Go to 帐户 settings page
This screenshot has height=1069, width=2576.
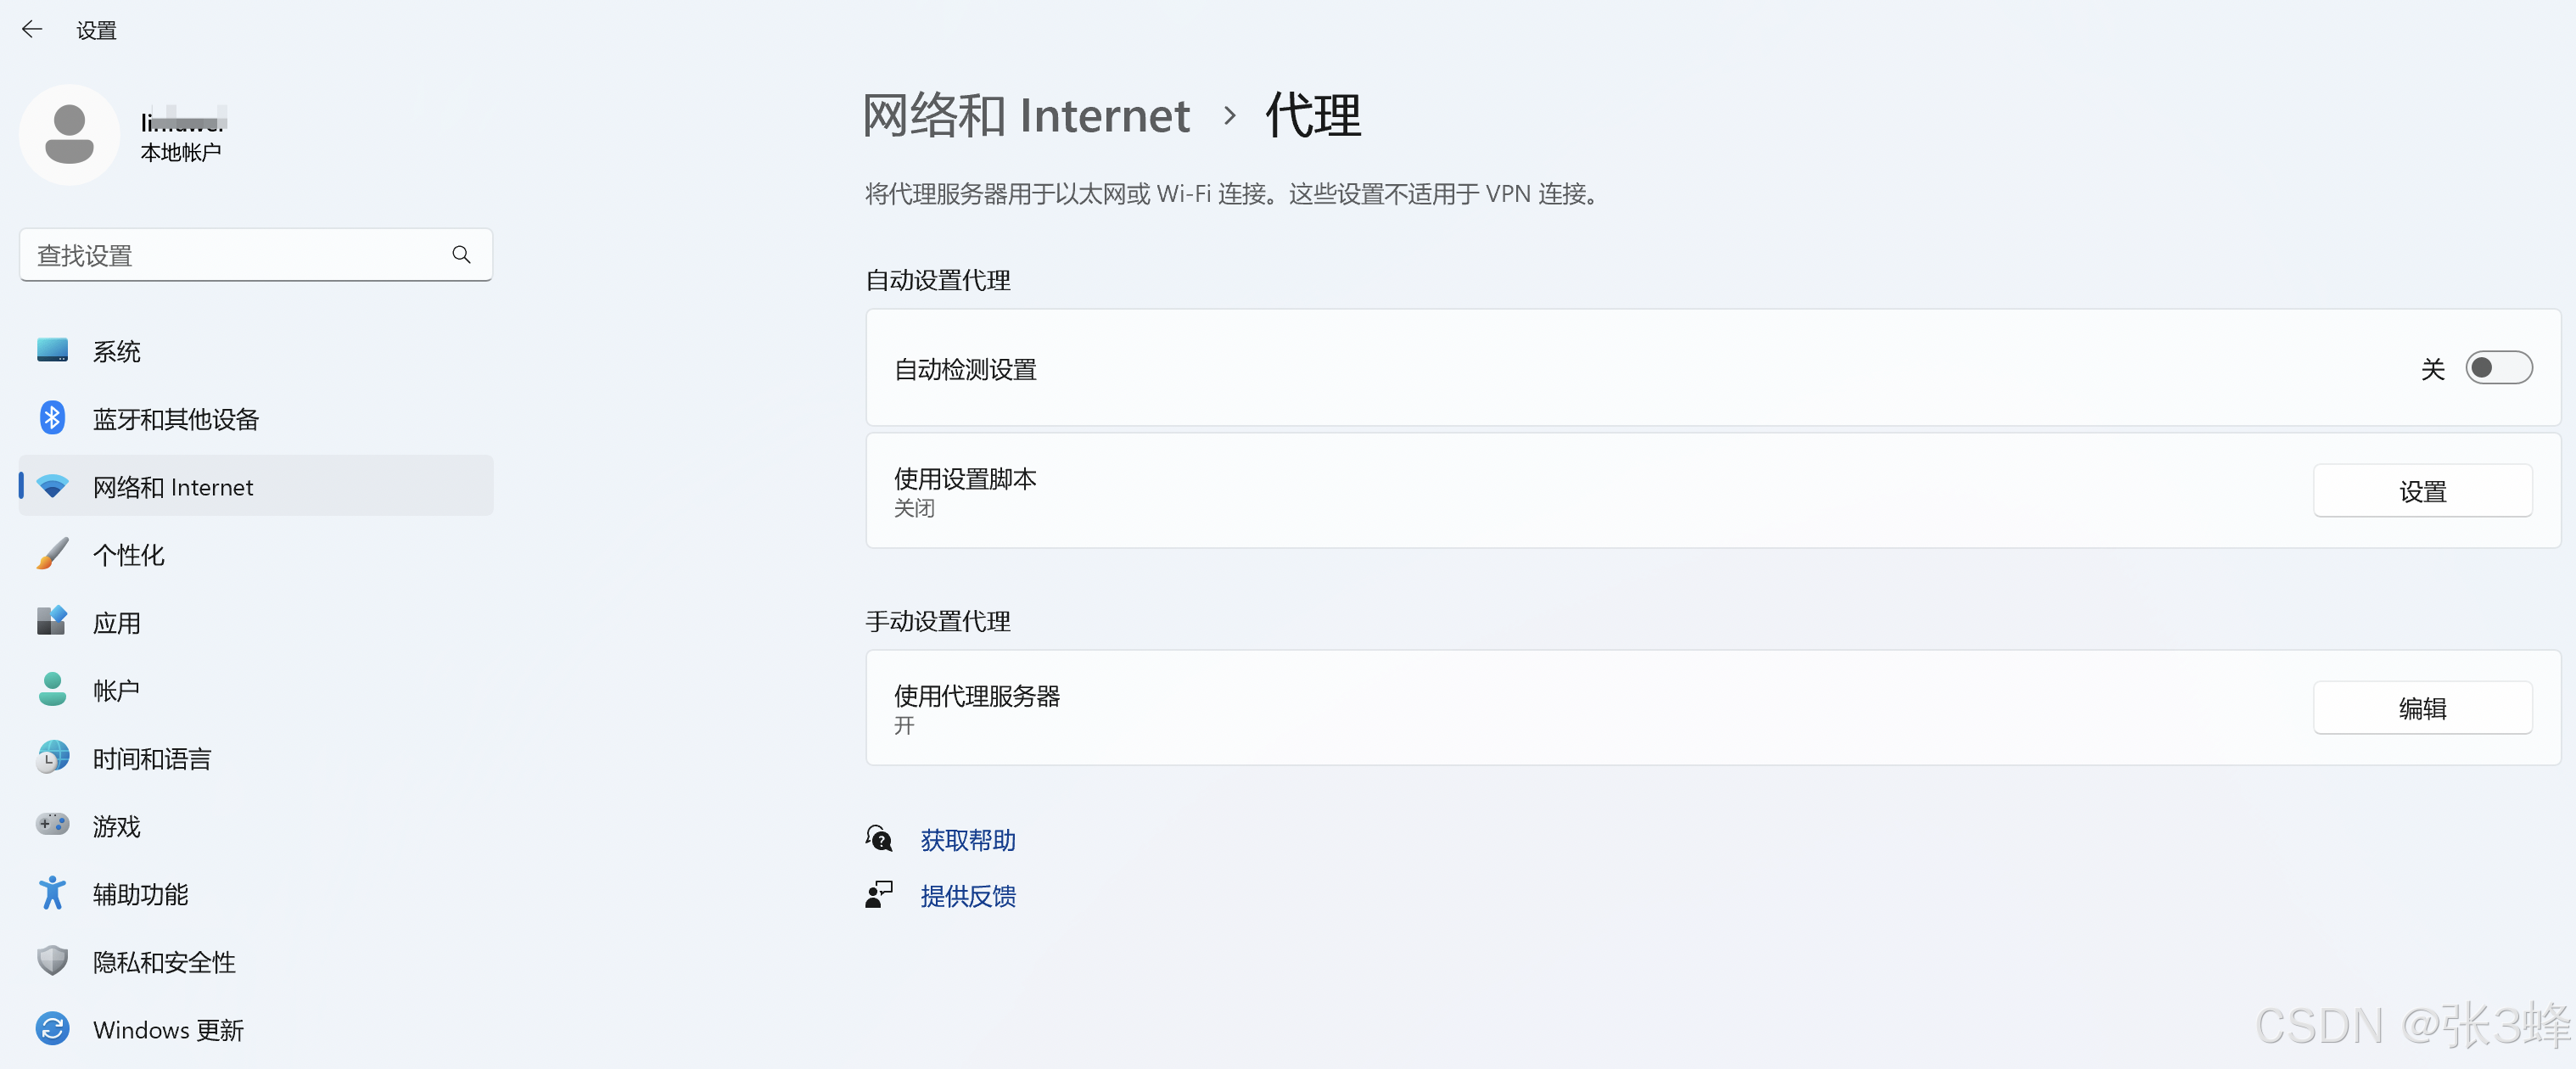(116, 690)
